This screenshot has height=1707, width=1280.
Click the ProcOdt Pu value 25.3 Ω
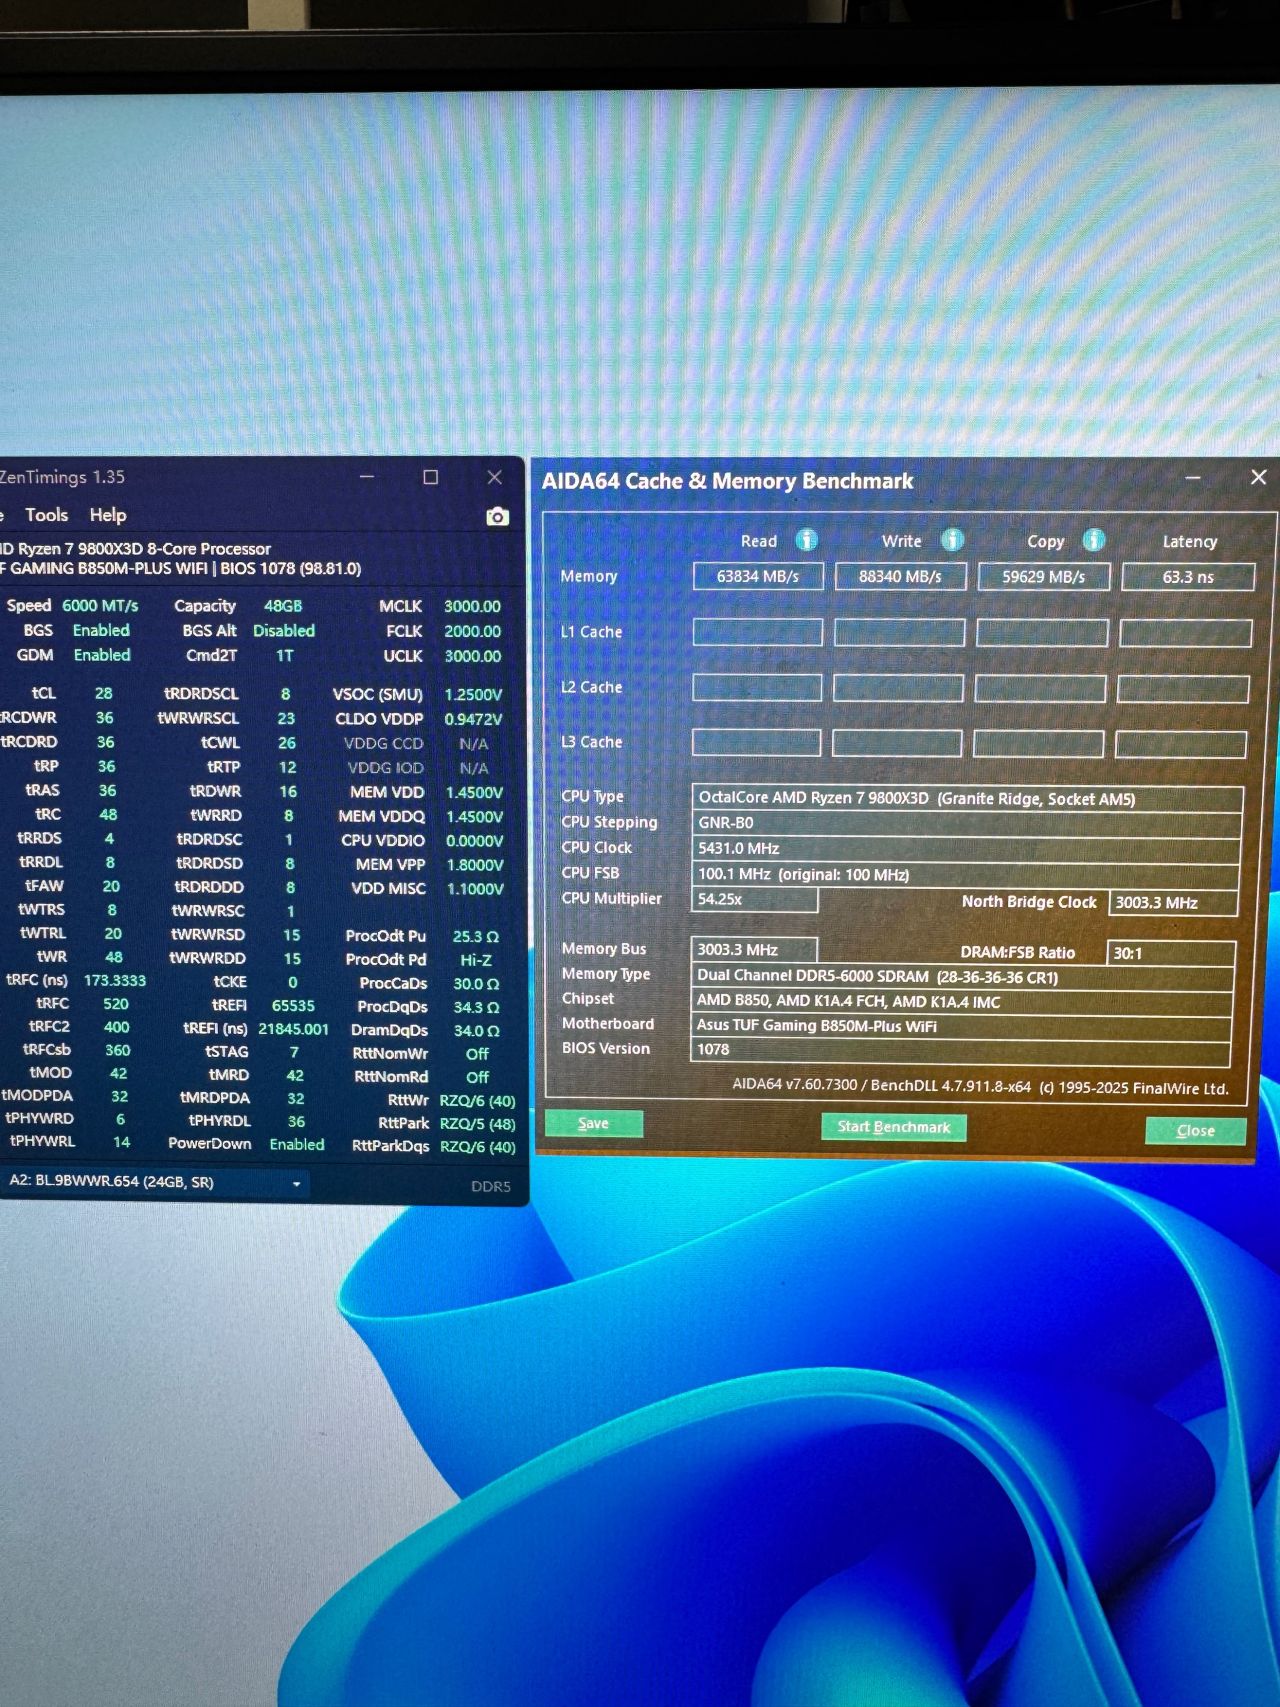[476, 937]
